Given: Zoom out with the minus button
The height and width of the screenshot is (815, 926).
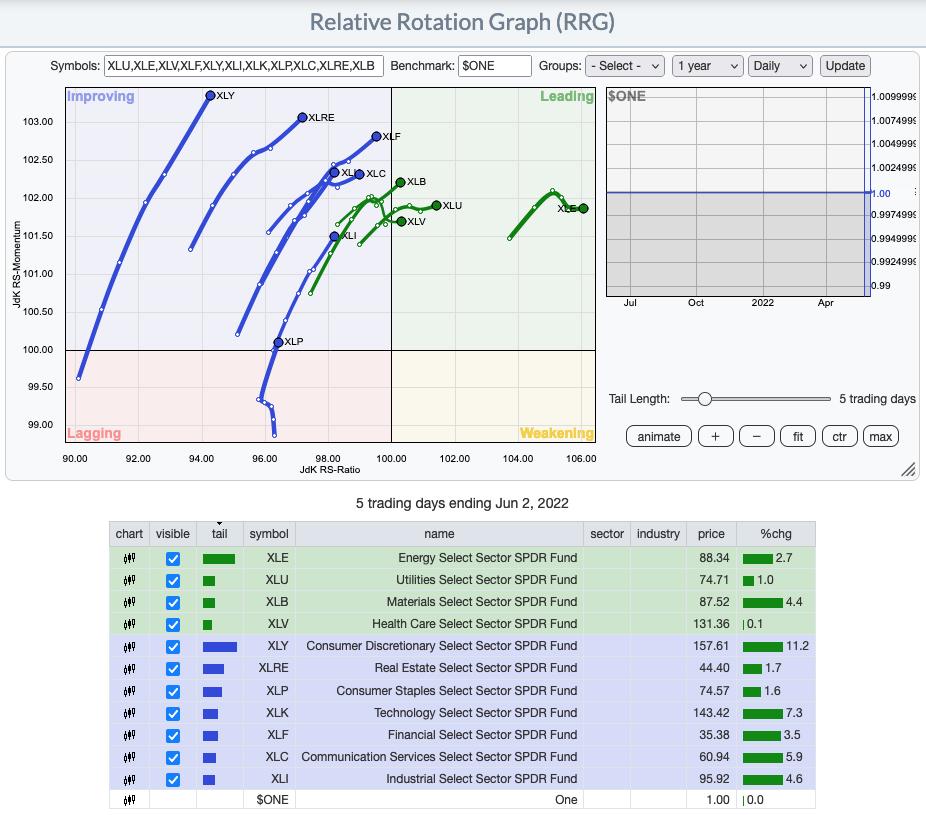Looking at the screenshot, I should [757, 436].
